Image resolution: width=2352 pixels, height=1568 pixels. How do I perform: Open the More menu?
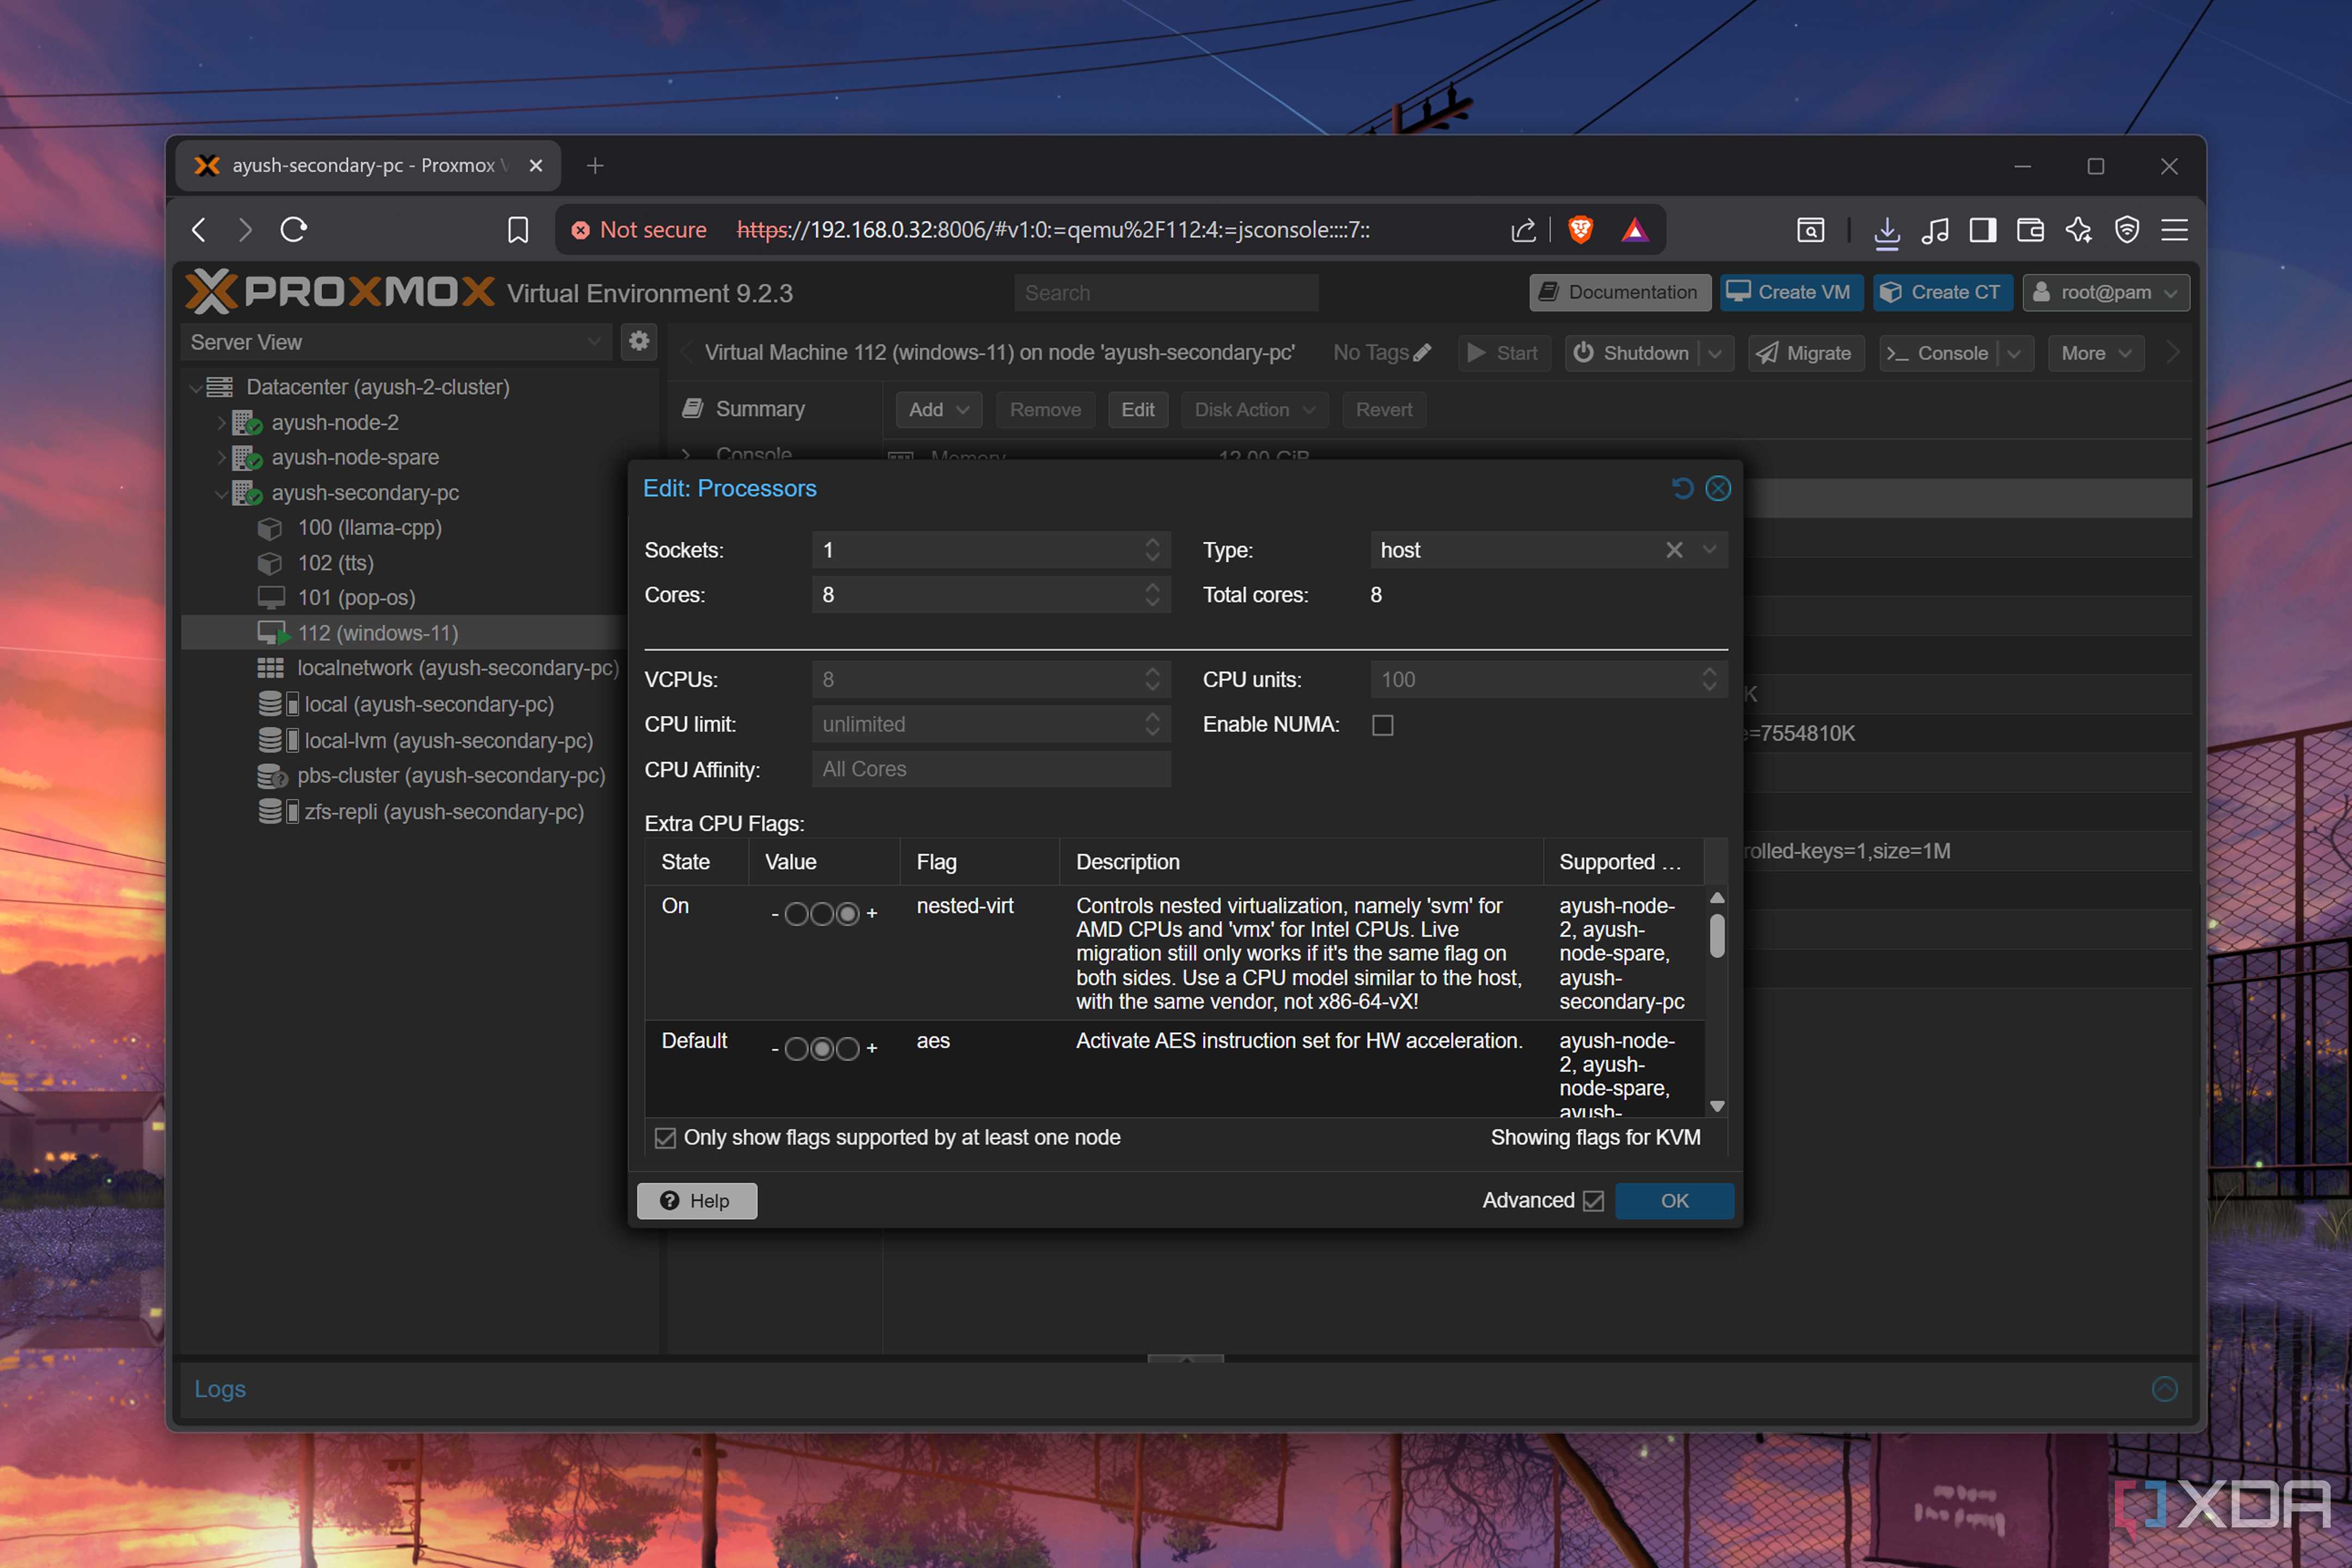coord(2096,353)
